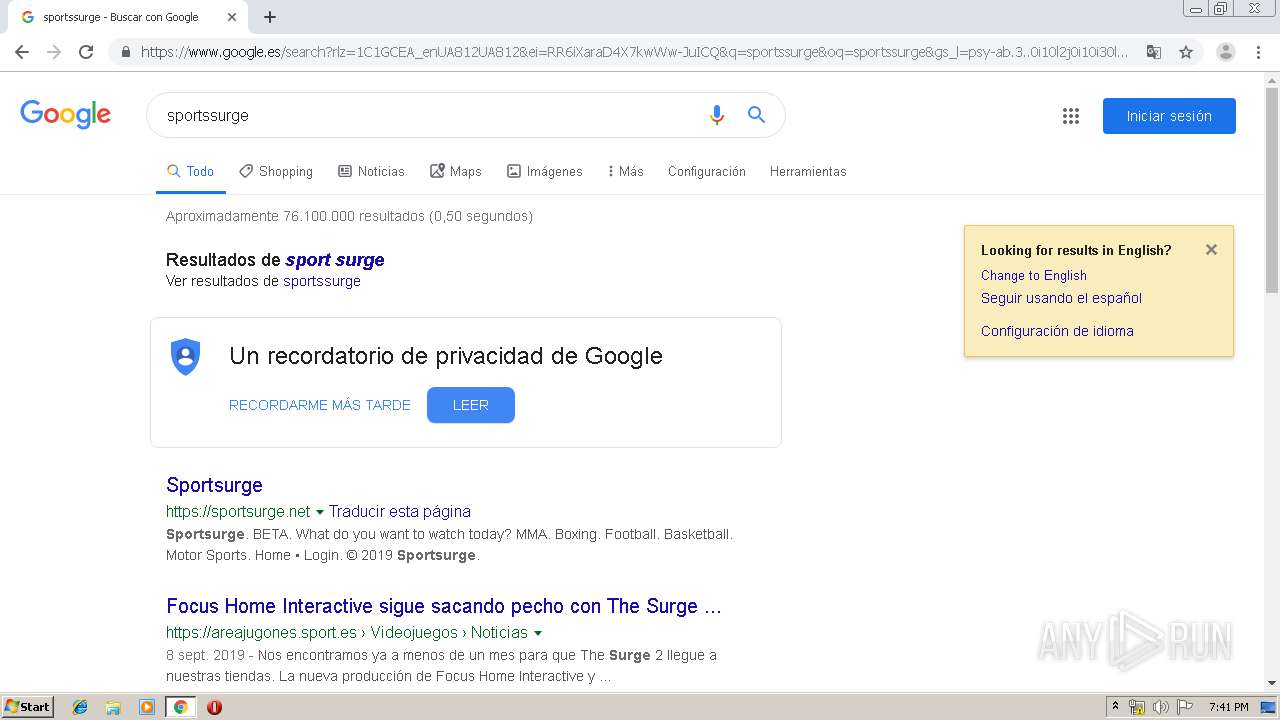Open the Sportsurge result title
Image resolution: width=1280 pixels, height=720 pixels.
click(214, 485)
